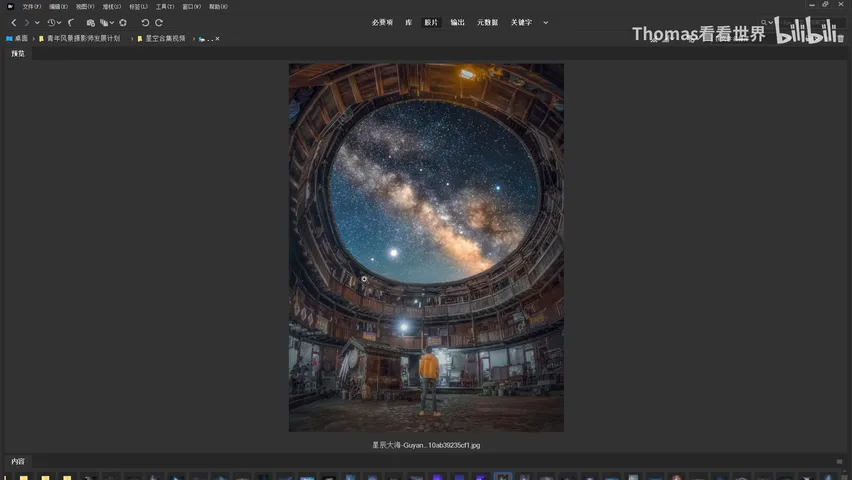Open the 视图 menu
The image size is (852, 480).
click(x=85, y=7)
